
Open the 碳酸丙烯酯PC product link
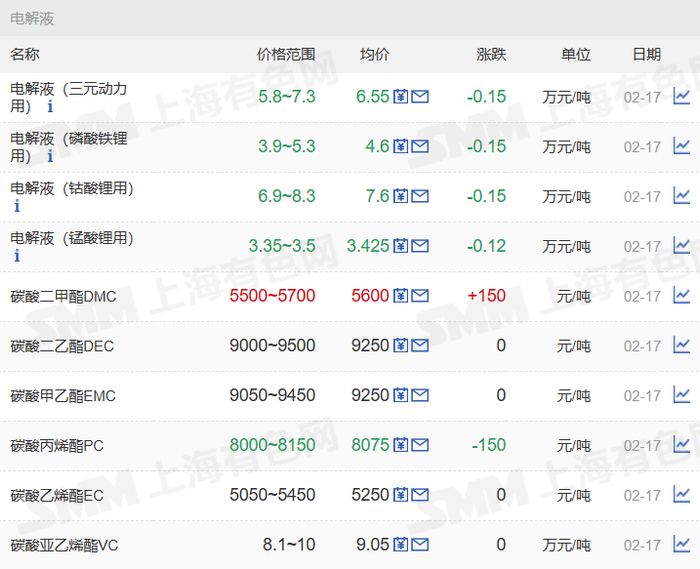pyautogui.click(x=57, y=446)
